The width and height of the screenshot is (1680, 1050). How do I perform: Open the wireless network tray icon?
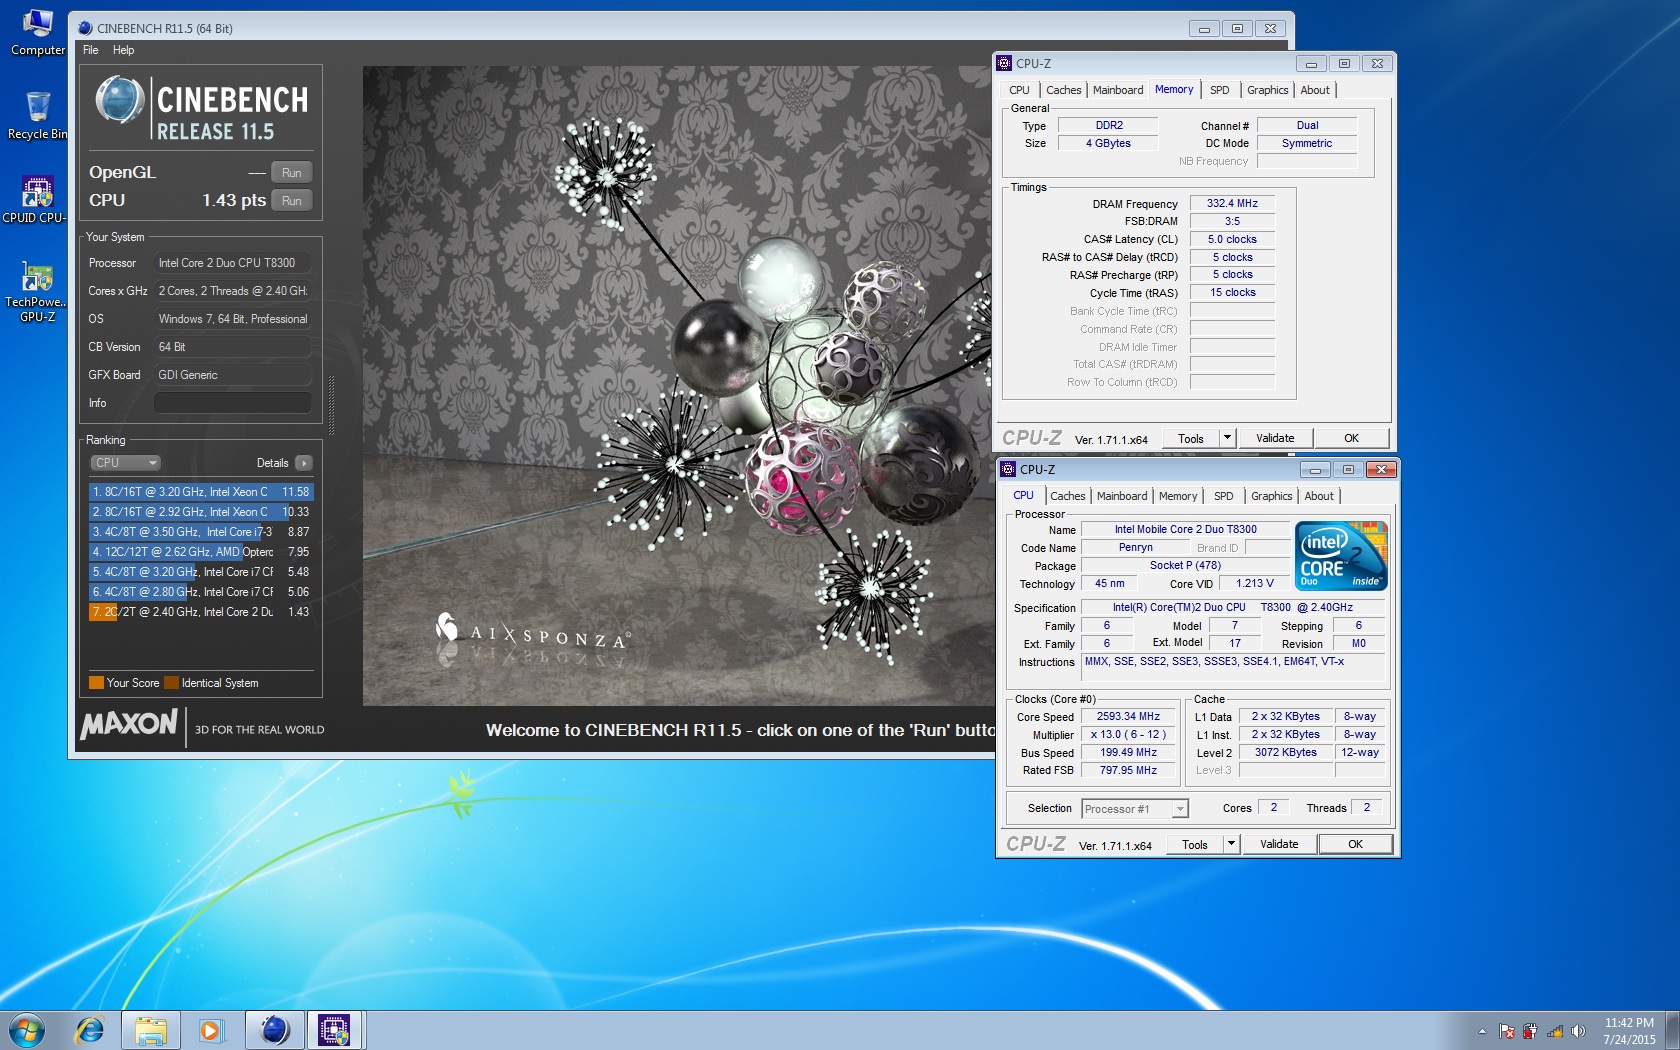click(x=1555, y=1031)
